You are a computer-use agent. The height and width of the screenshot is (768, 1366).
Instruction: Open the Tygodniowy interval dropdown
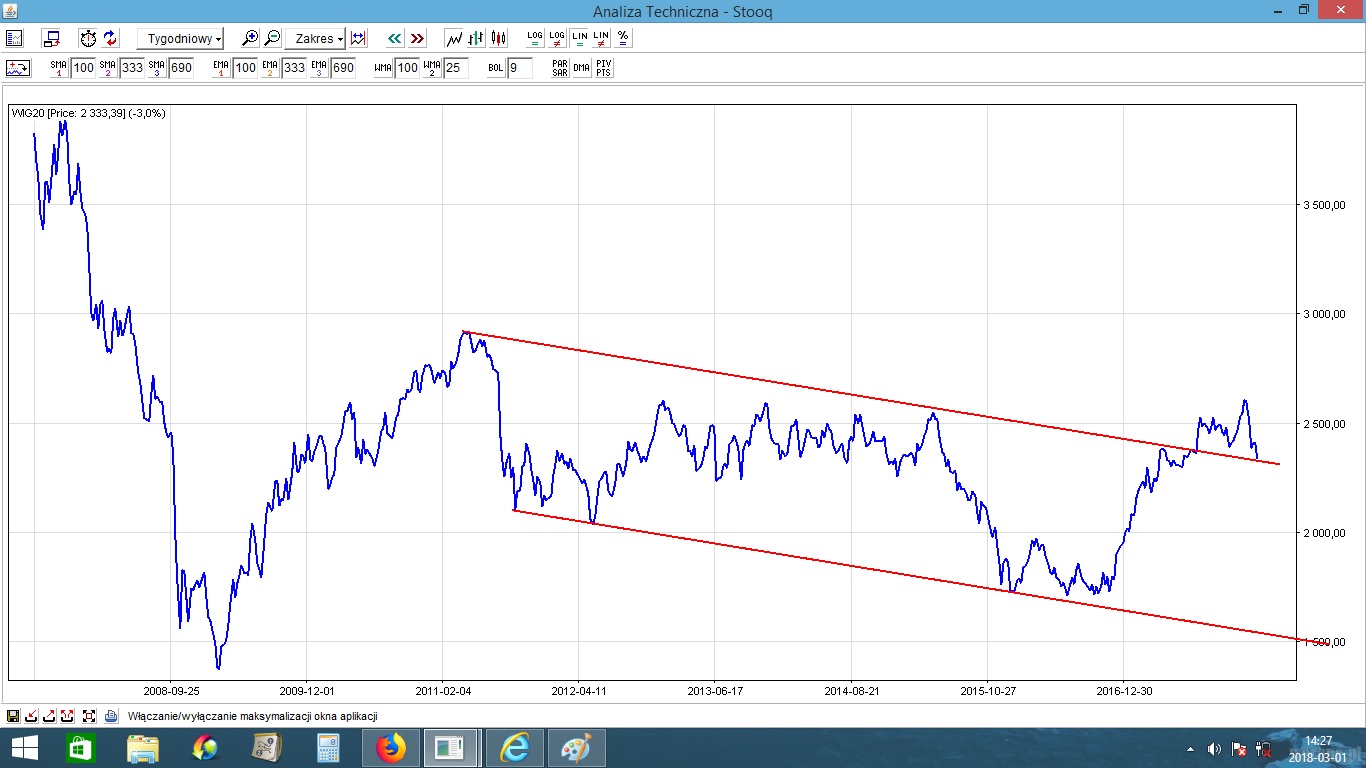pyautogui.click(x=180, y=39)
